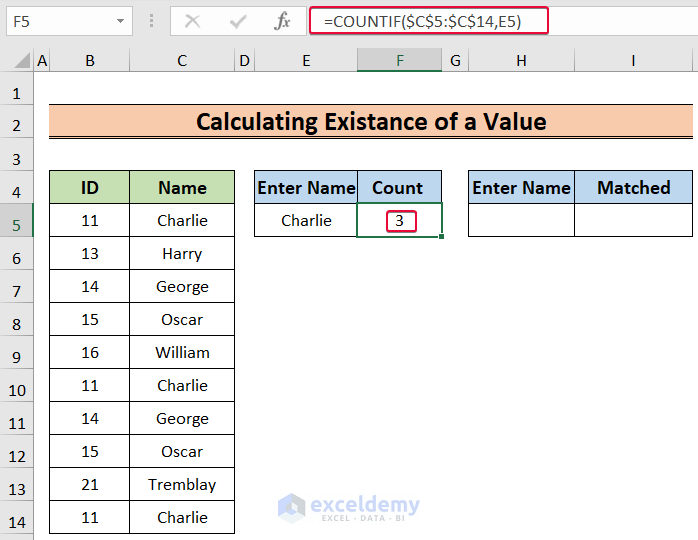Click the formula bar's three-dot resize handle

[151, 21]
